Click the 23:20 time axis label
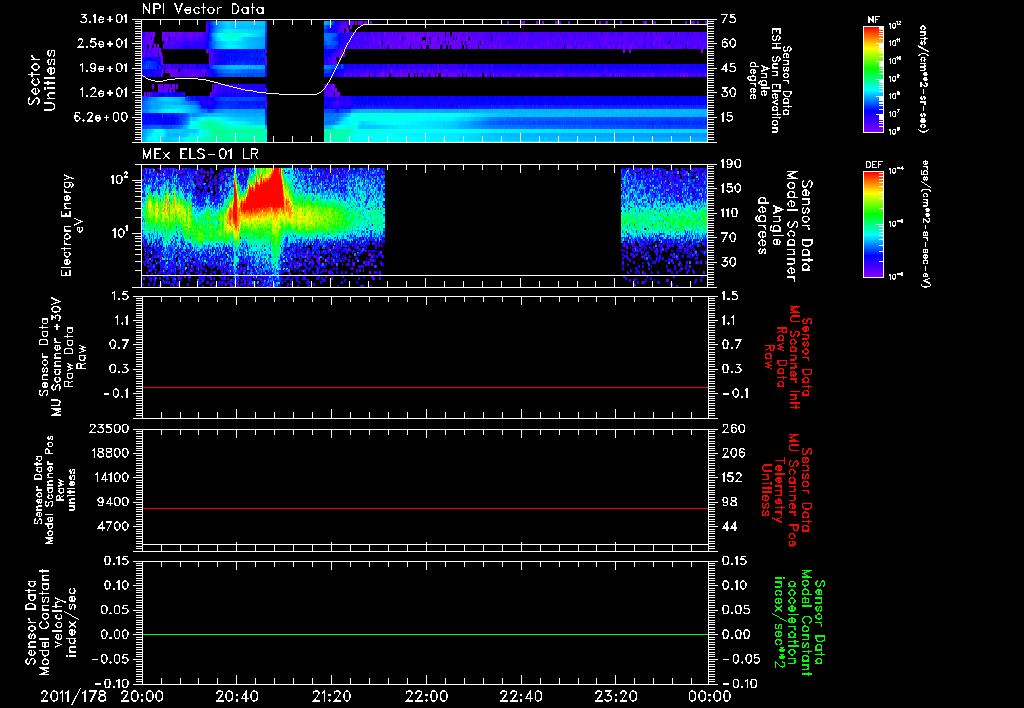Image resolution: width=1024 pixels, height=708 pixels. coord(615,696)
